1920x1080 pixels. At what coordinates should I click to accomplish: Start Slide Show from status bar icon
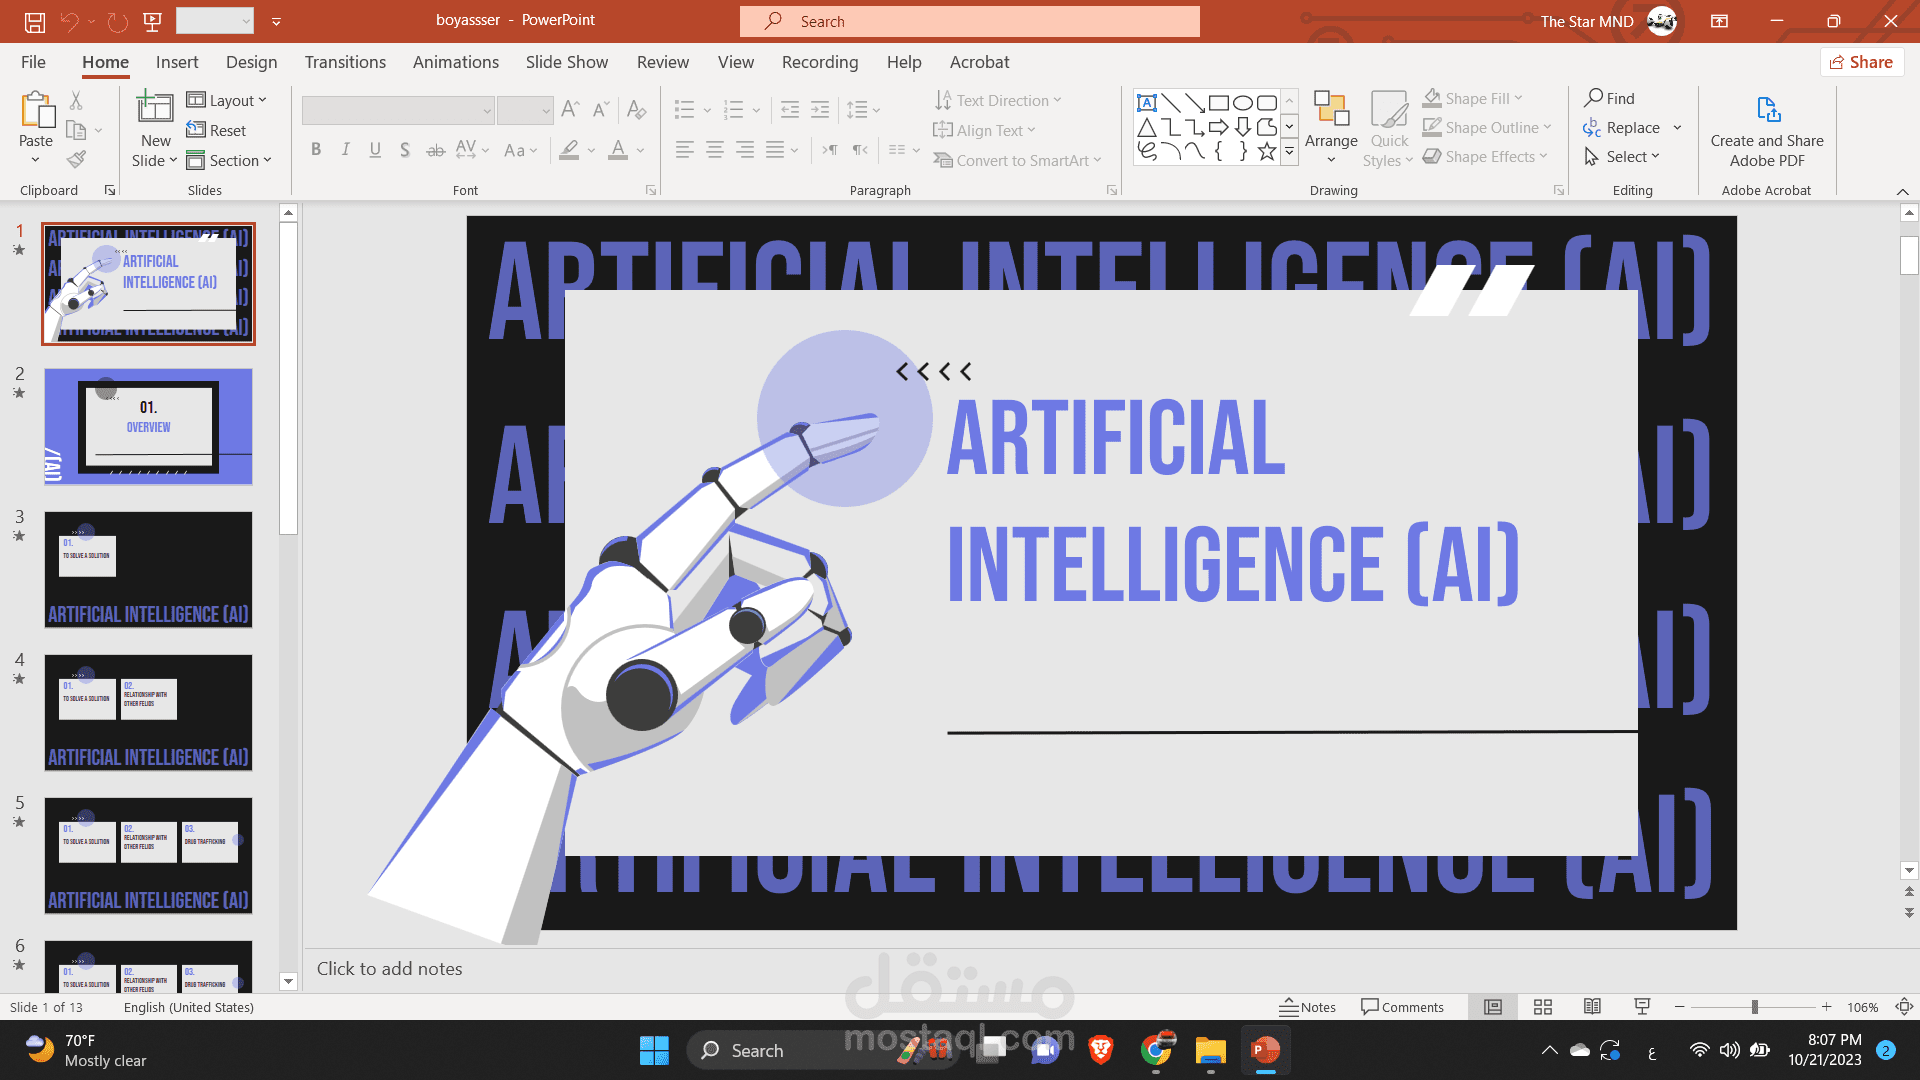click(1642, 1007)
